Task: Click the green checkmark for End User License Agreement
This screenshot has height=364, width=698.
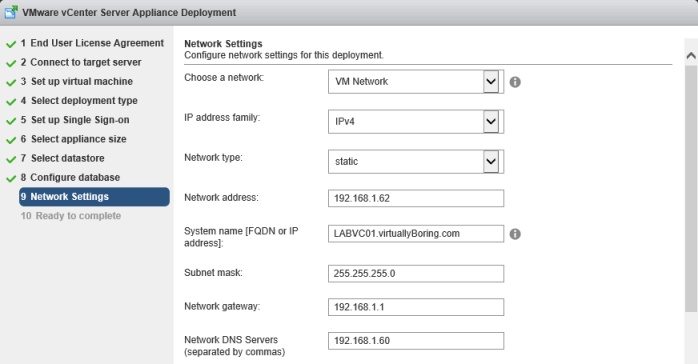Action: click(x=11, y=44)
